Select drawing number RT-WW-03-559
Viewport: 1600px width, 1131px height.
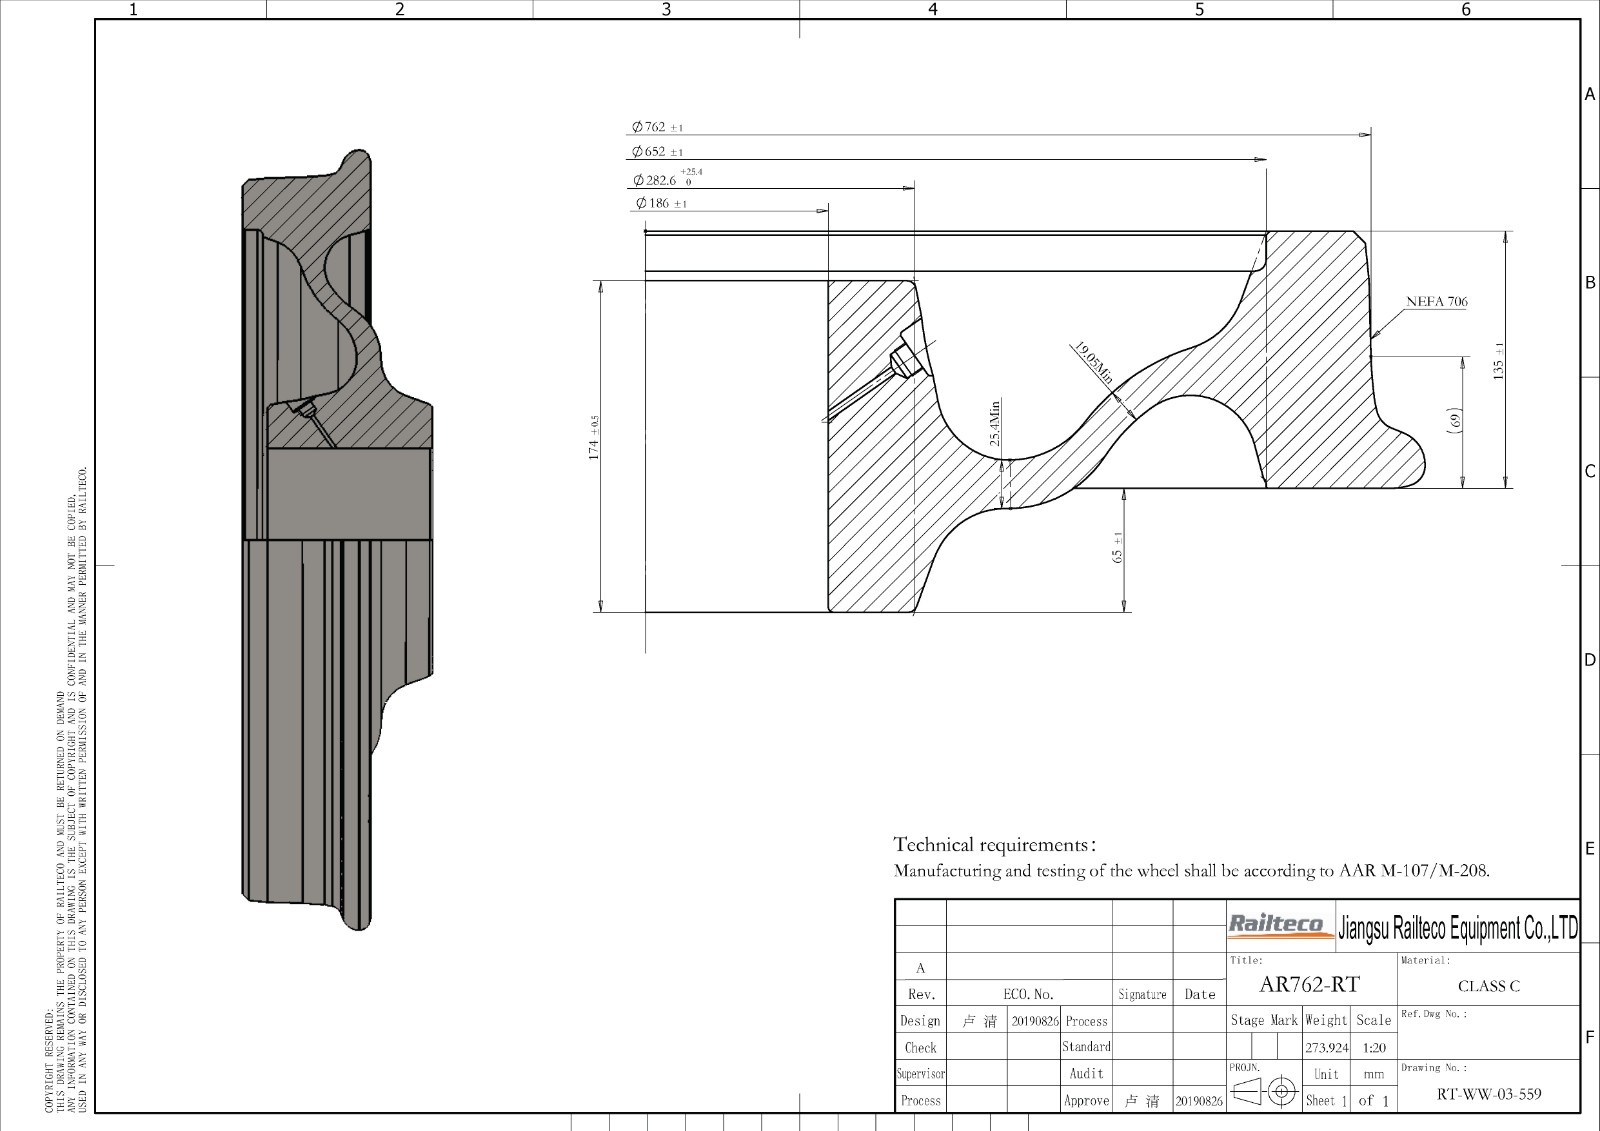(1489, 1094)
